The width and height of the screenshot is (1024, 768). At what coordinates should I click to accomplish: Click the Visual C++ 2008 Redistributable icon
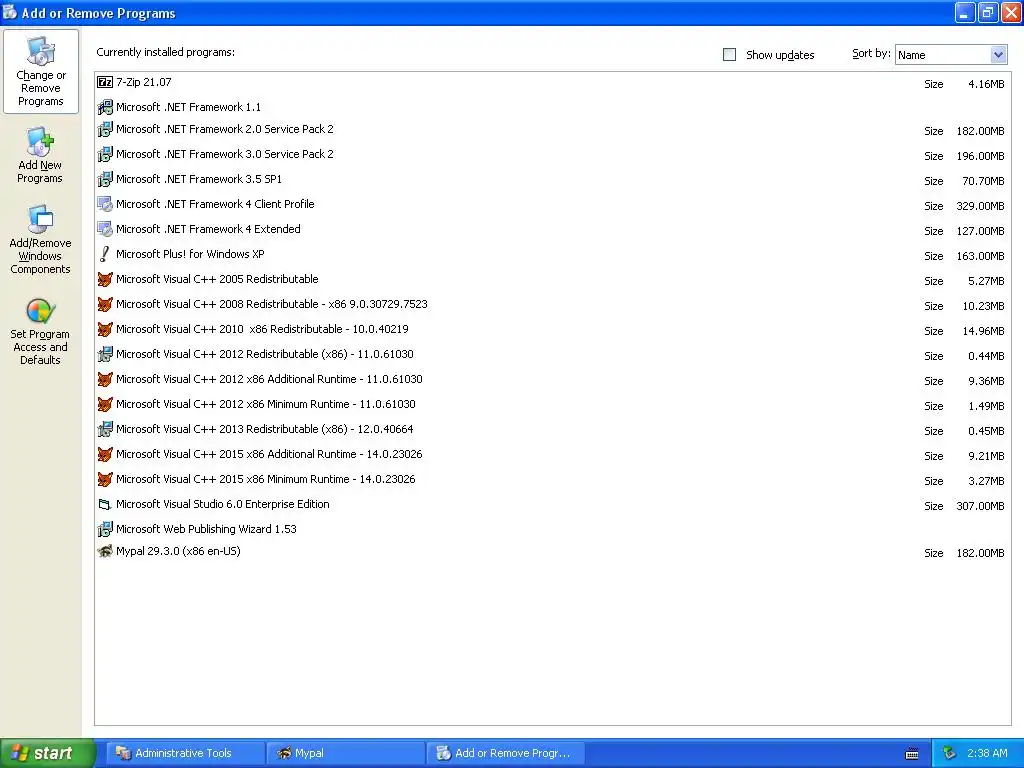pos(104,304)
